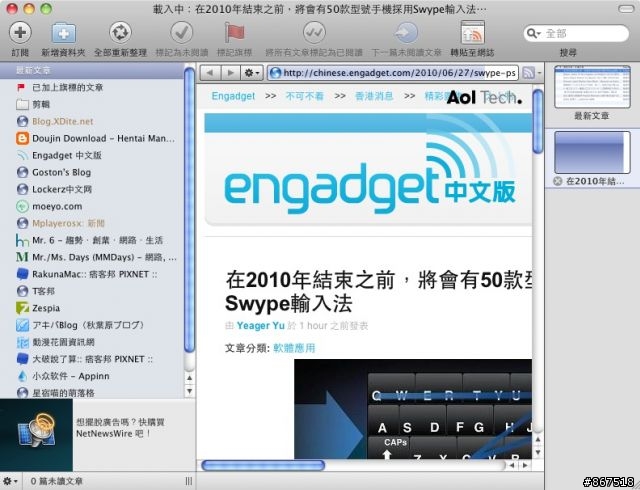
Task: Open the 軟體應用 category link
Action: (x=294, y=348)
